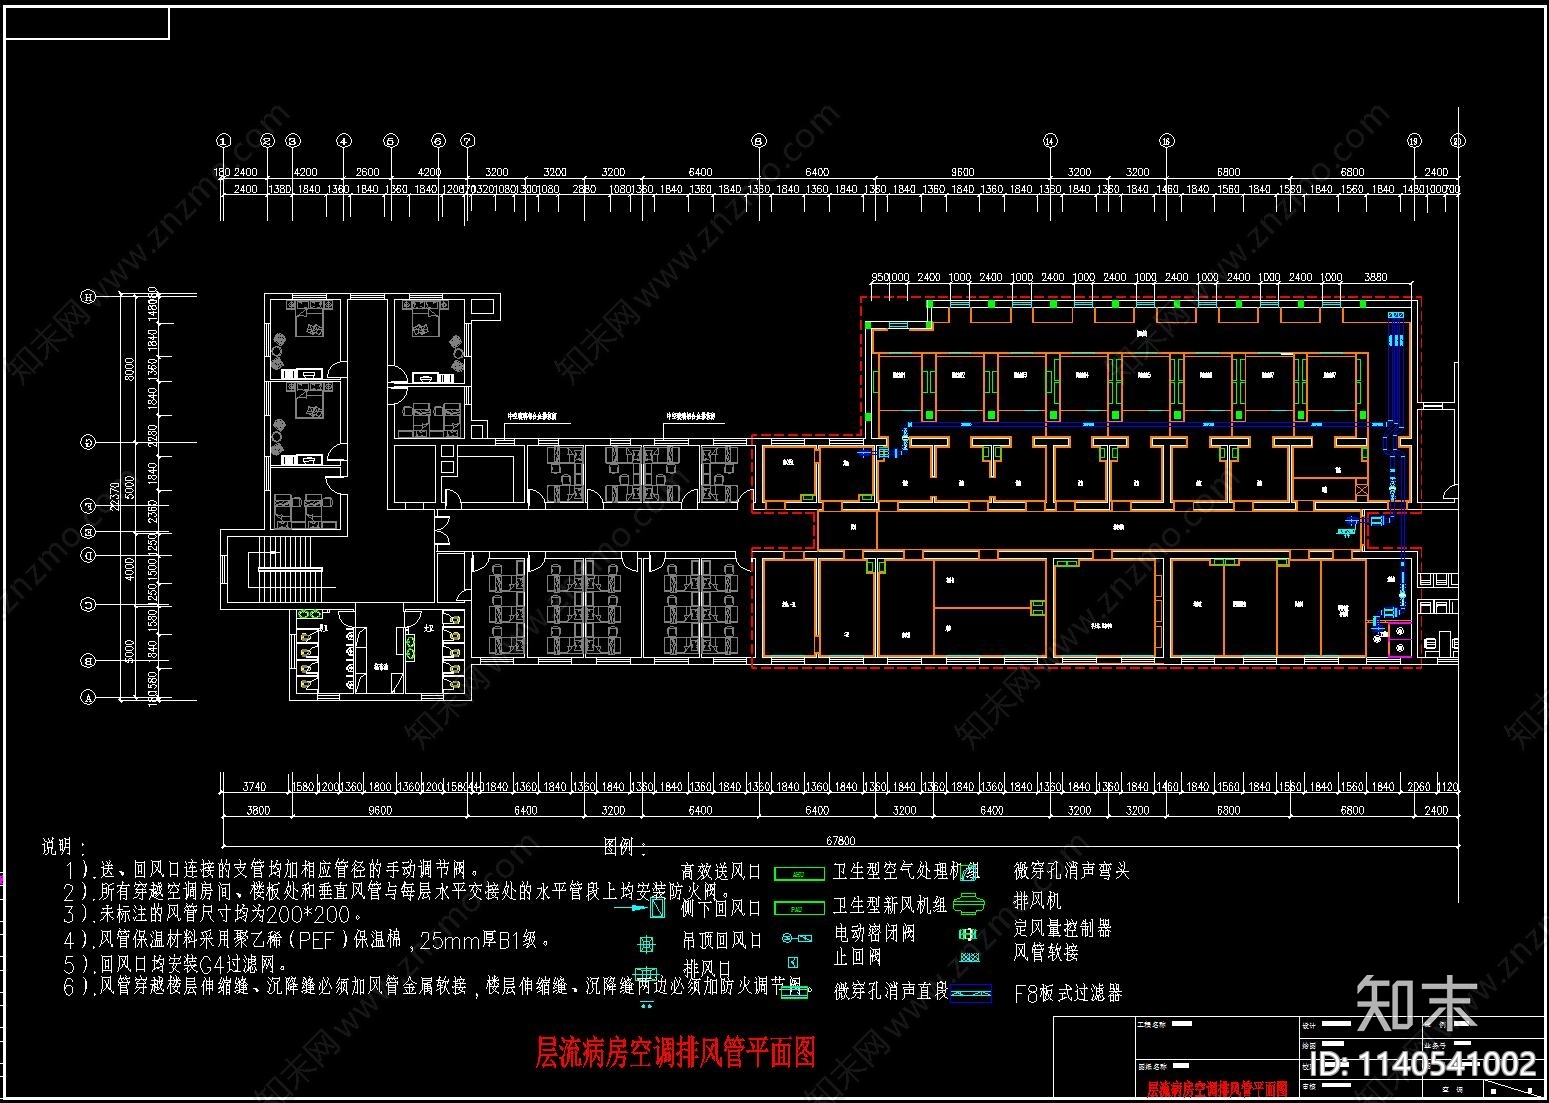The height and width of the screenshot is (1103, 1549).
Task: Click the 3740 dimension at bottom left
Action: [x=255, y=787]
